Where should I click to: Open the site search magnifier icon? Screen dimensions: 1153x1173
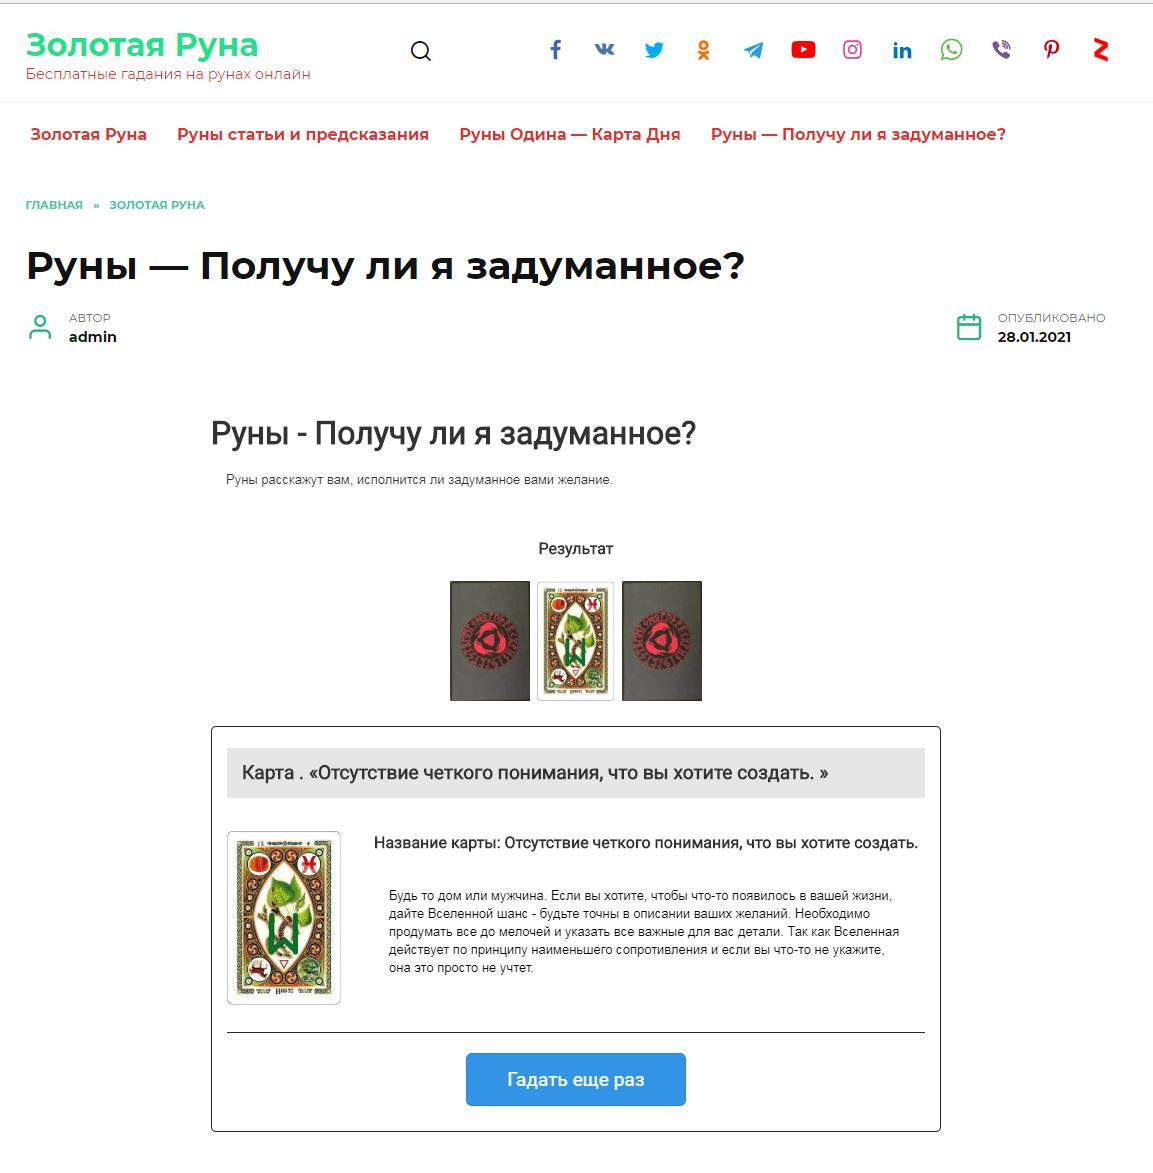pos(420,51)
